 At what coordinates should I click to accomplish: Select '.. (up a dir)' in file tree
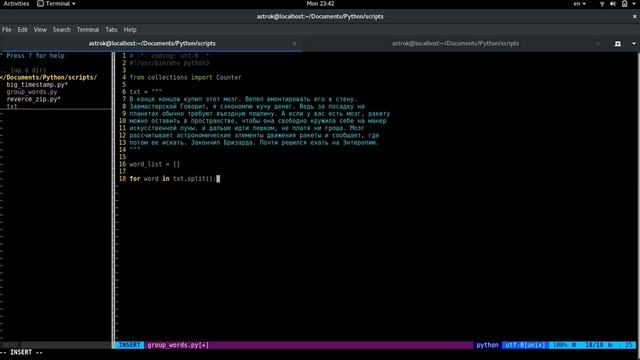click(23, 70)
